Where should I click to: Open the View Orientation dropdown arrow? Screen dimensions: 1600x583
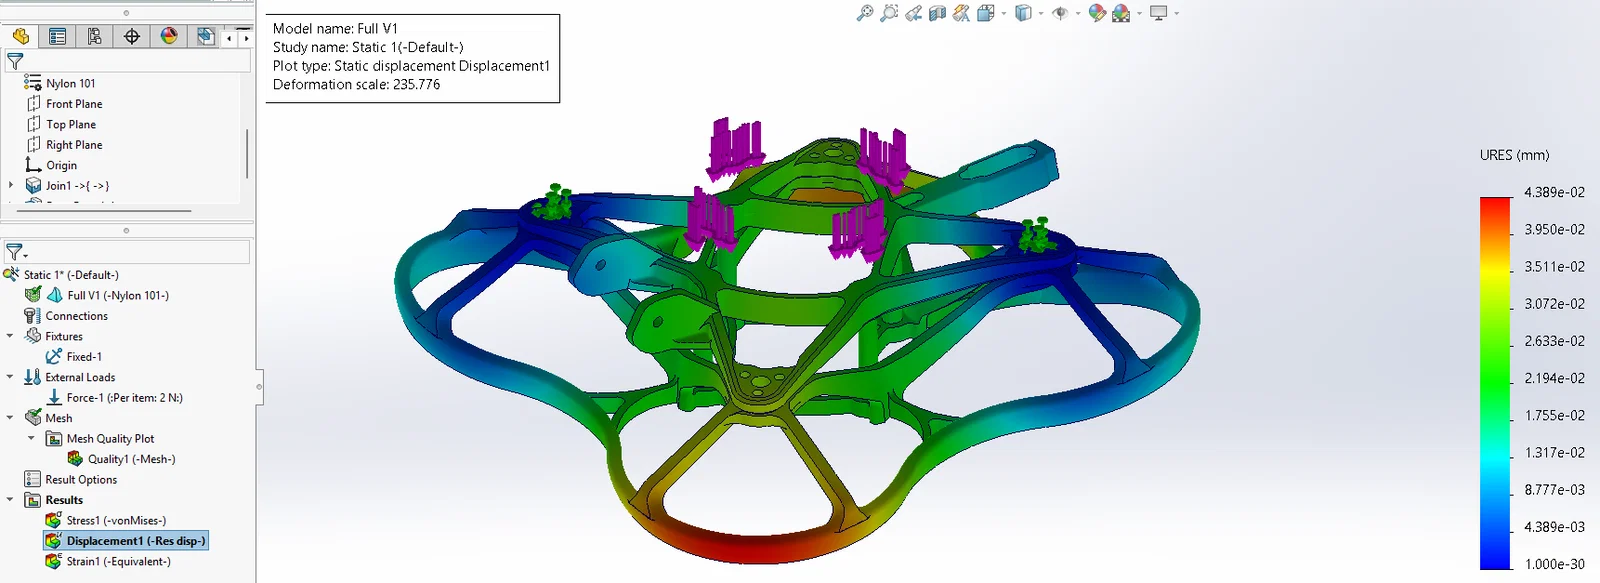pyautogui.click(x=1003, y=14)
